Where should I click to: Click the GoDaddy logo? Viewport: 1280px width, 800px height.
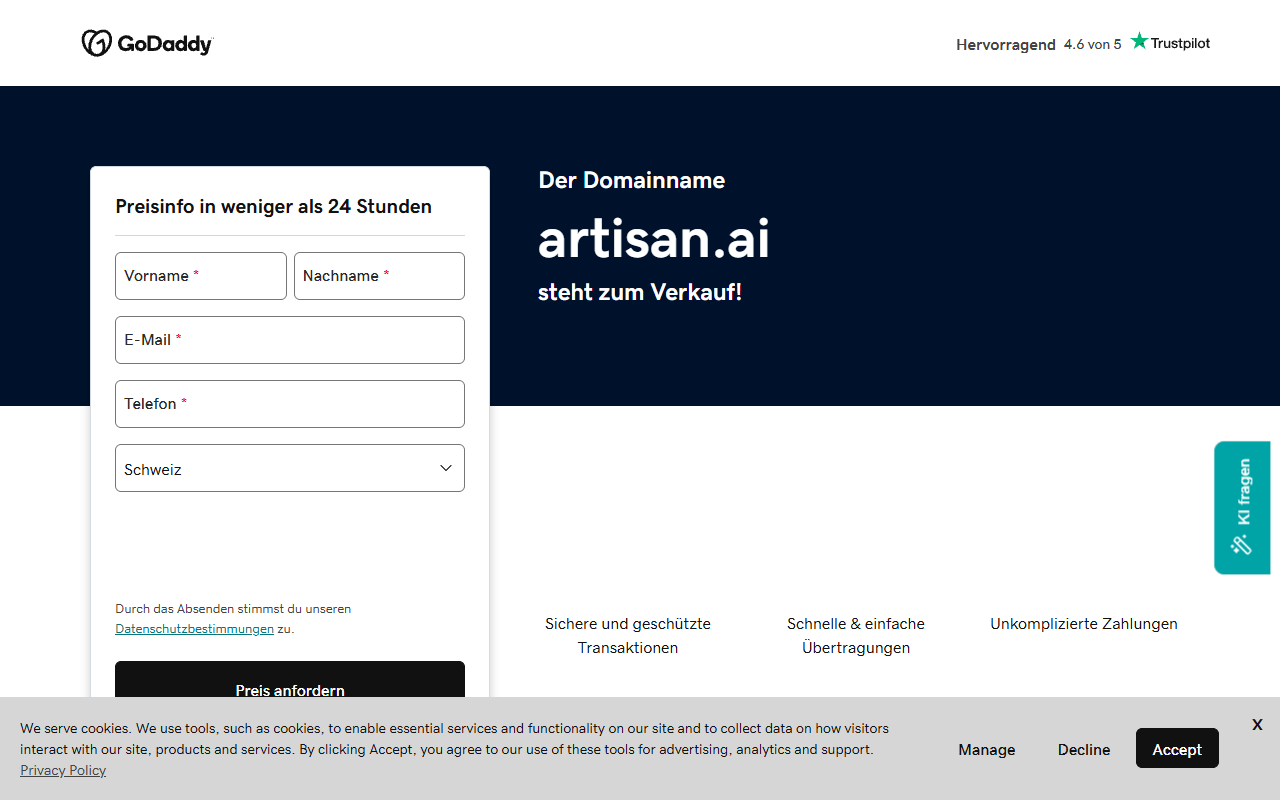pos(147,43)
